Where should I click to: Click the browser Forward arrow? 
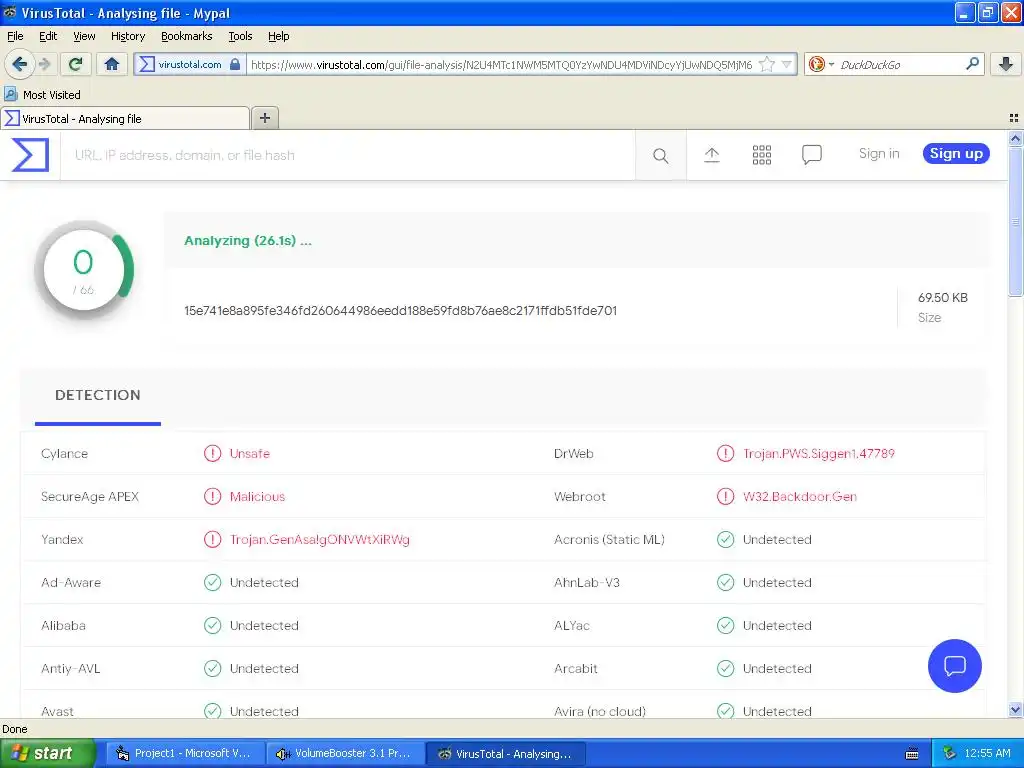coord(44,64)
